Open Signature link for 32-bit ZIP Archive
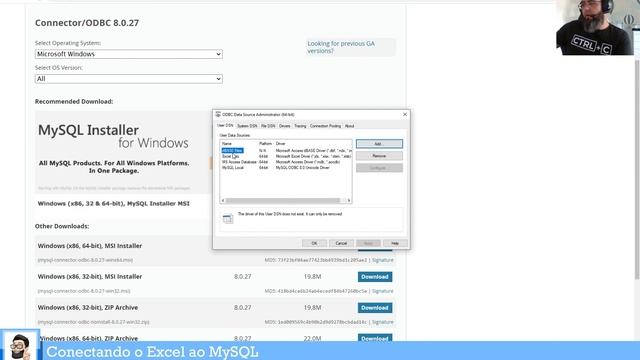Viewport: 640px width, 360px height. tap(382, 322)
